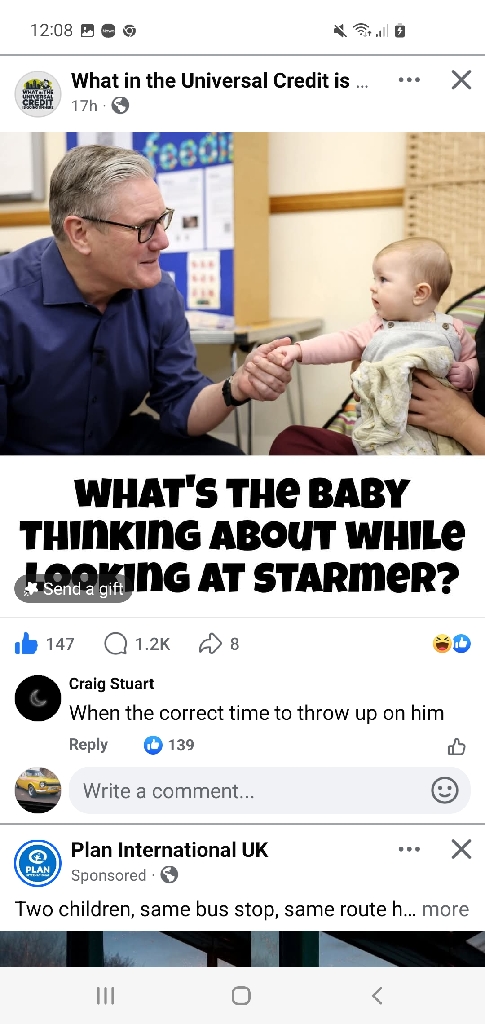Open the three-dot menu on Universal Credit post

(409, 80)
